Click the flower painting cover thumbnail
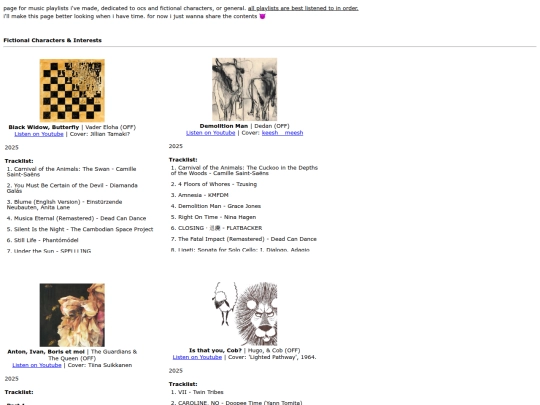Viewport: 540px width, 405px height. click(72, 315)
